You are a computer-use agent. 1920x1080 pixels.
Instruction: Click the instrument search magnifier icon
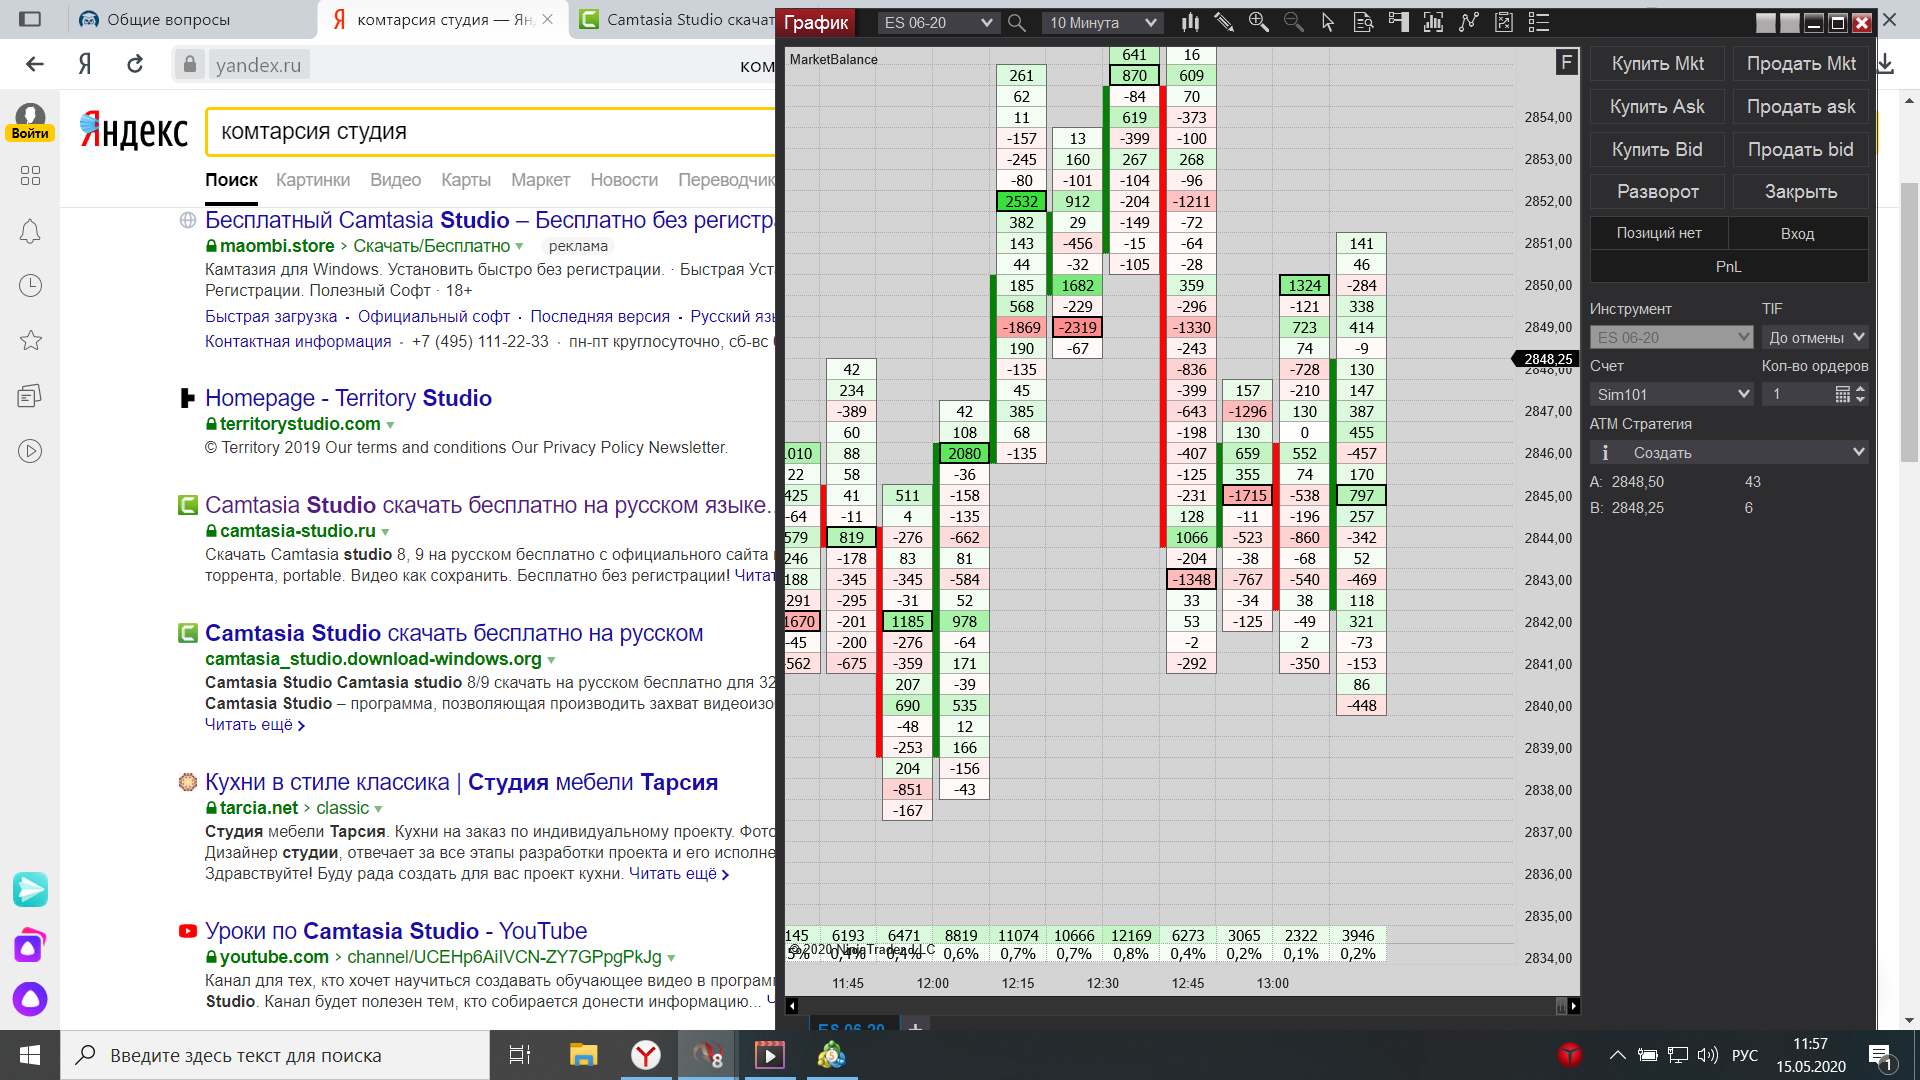pos(1017,22)
